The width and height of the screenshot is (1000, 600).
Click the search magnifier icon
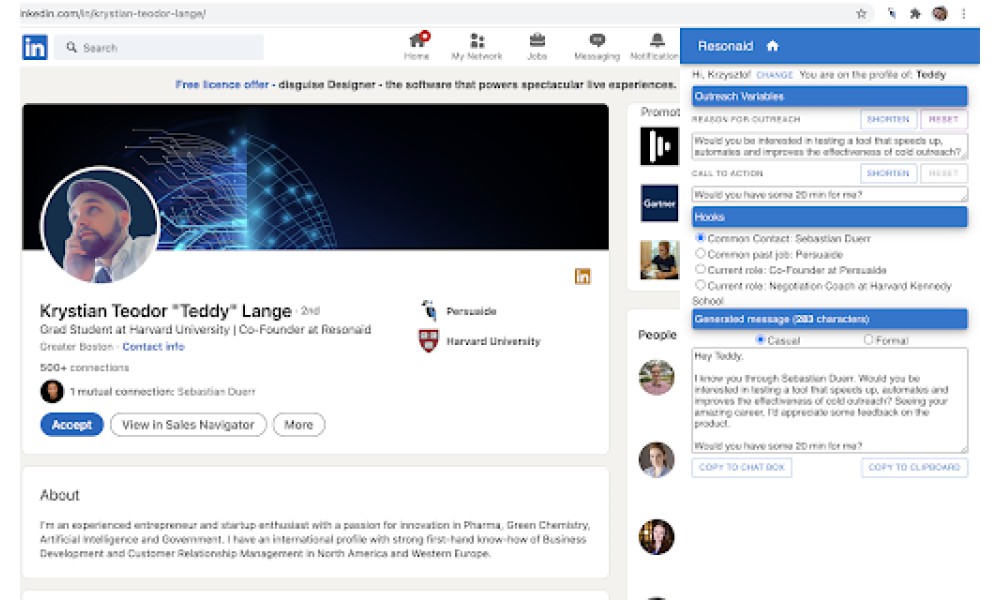(71, 47)
